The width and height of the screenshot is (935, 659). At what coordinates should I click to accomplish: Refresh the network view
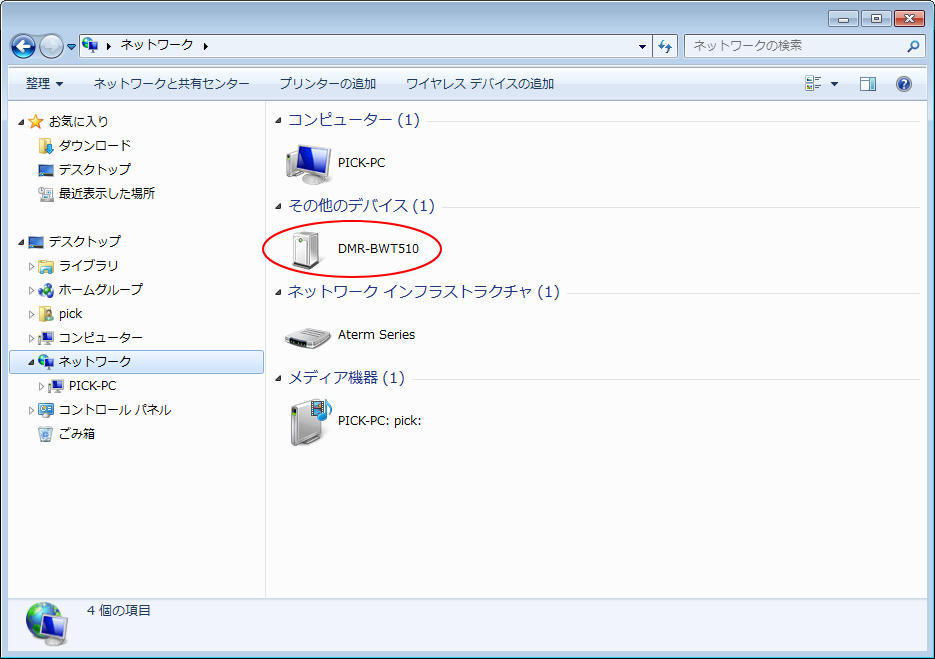tap(665, 46)
